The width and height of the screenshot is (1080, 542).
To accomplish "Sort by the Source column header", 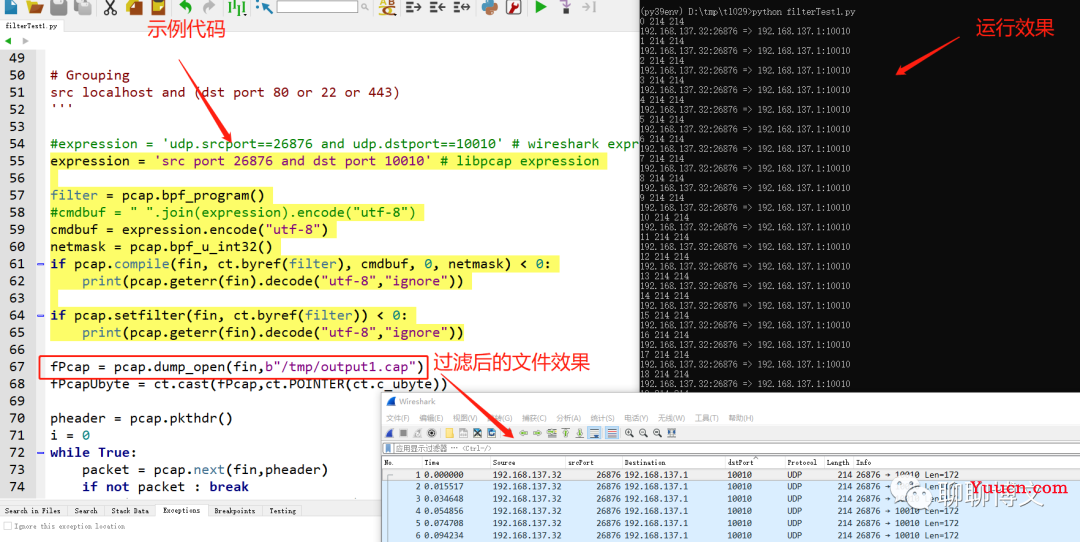I will pos(528,463).
